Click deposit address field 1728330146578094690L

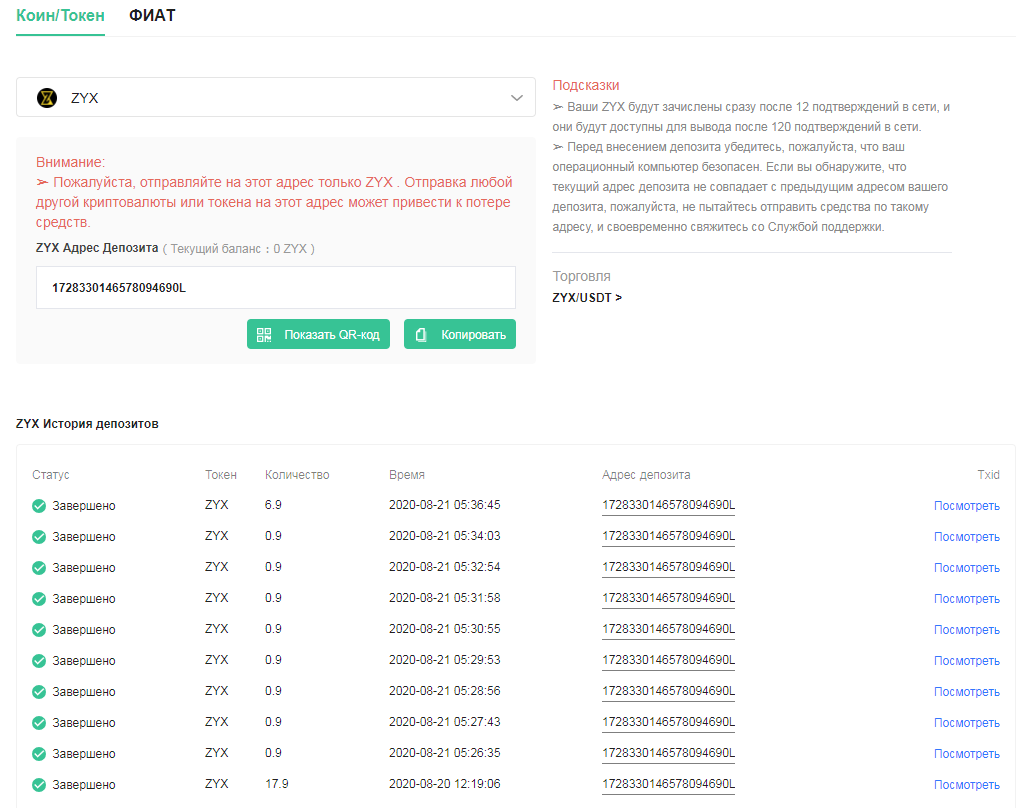[276, 287]
